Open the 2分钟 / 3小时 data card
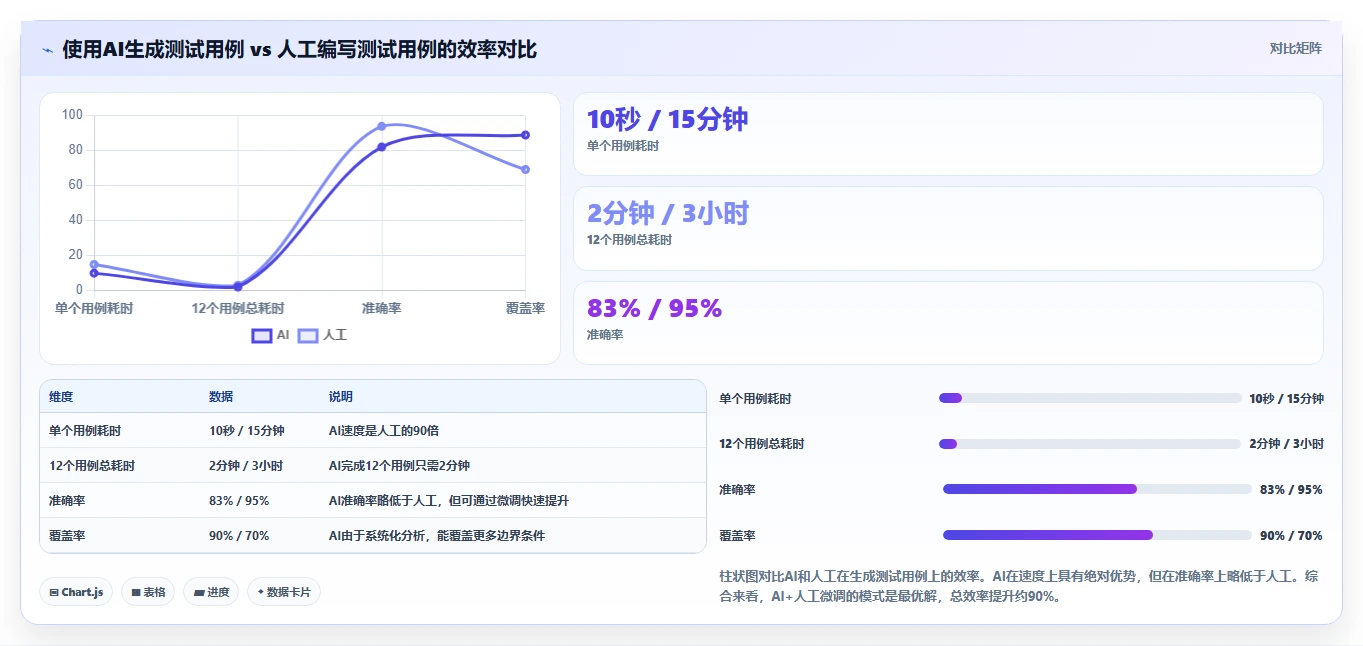 coord(948,228)
